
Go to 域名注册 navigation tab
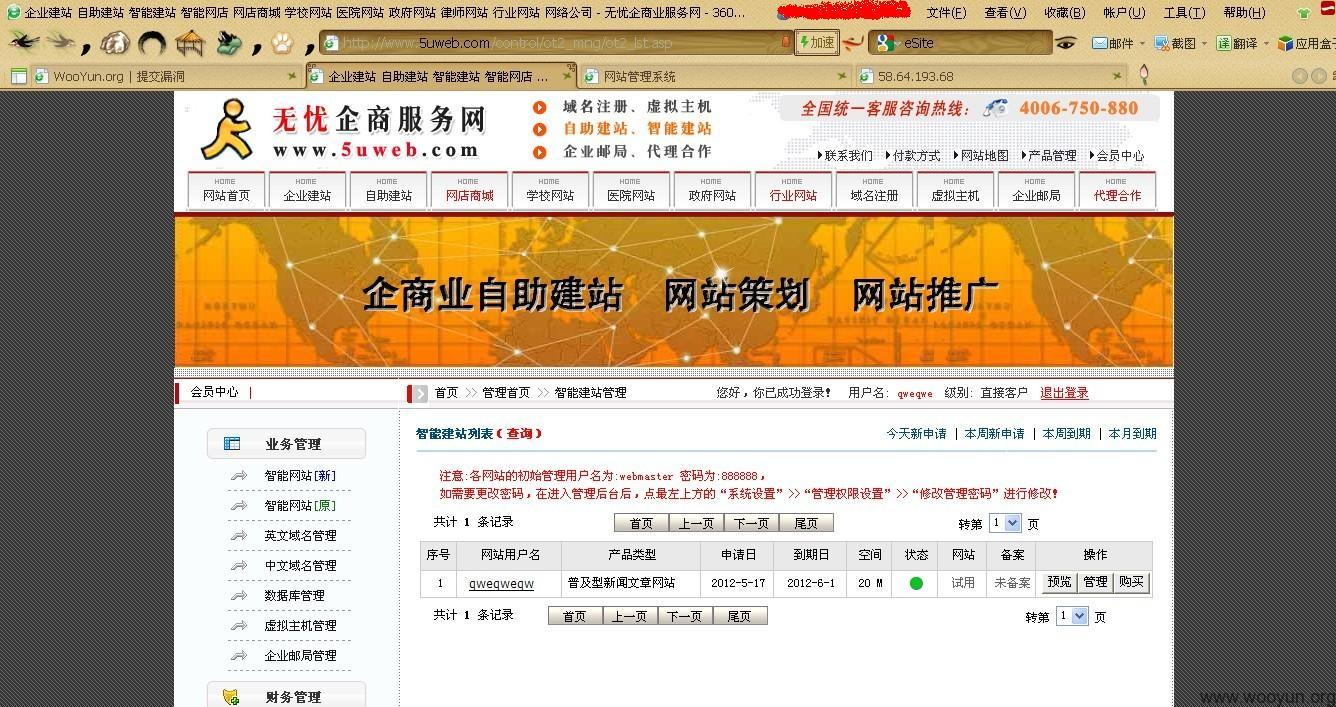tap(874, 189)
